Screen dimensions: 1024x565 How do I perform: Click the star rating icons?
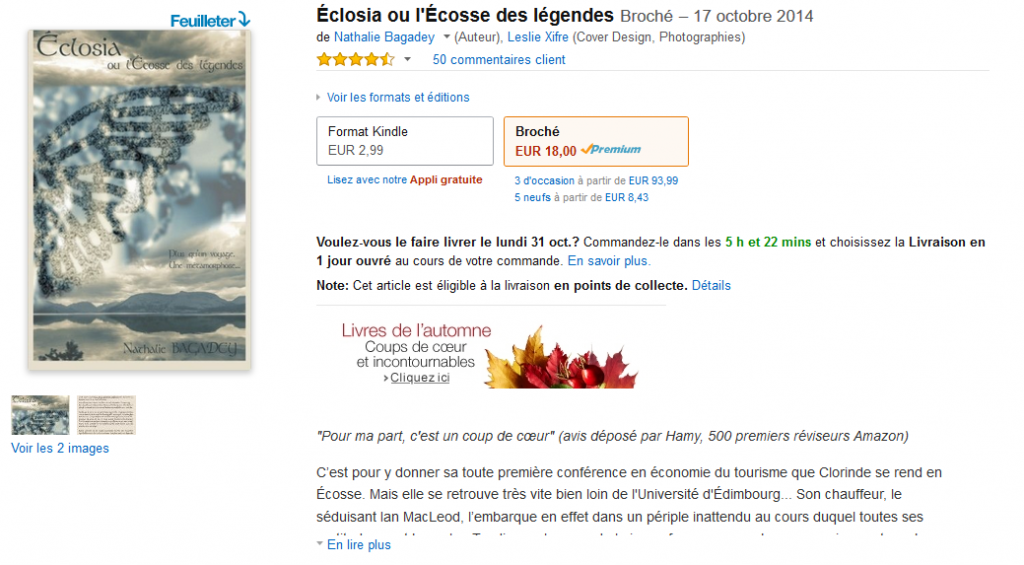[x=356, y=60]
